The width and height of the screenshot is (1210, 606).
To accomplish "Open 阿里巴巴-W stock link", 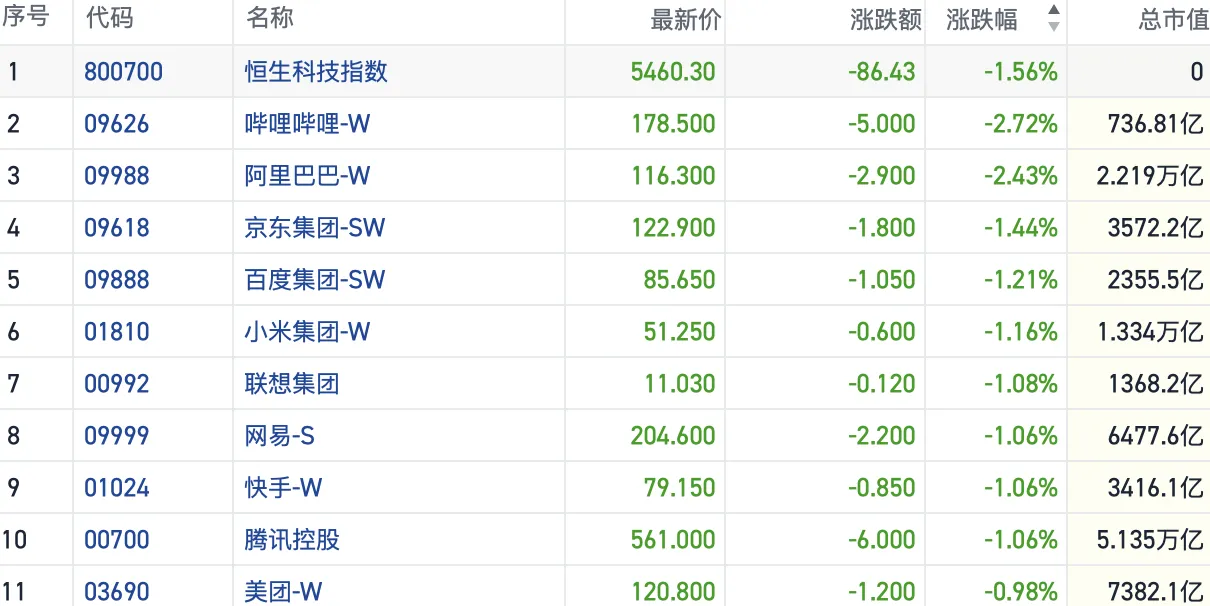I will click(x=307, y=176).
